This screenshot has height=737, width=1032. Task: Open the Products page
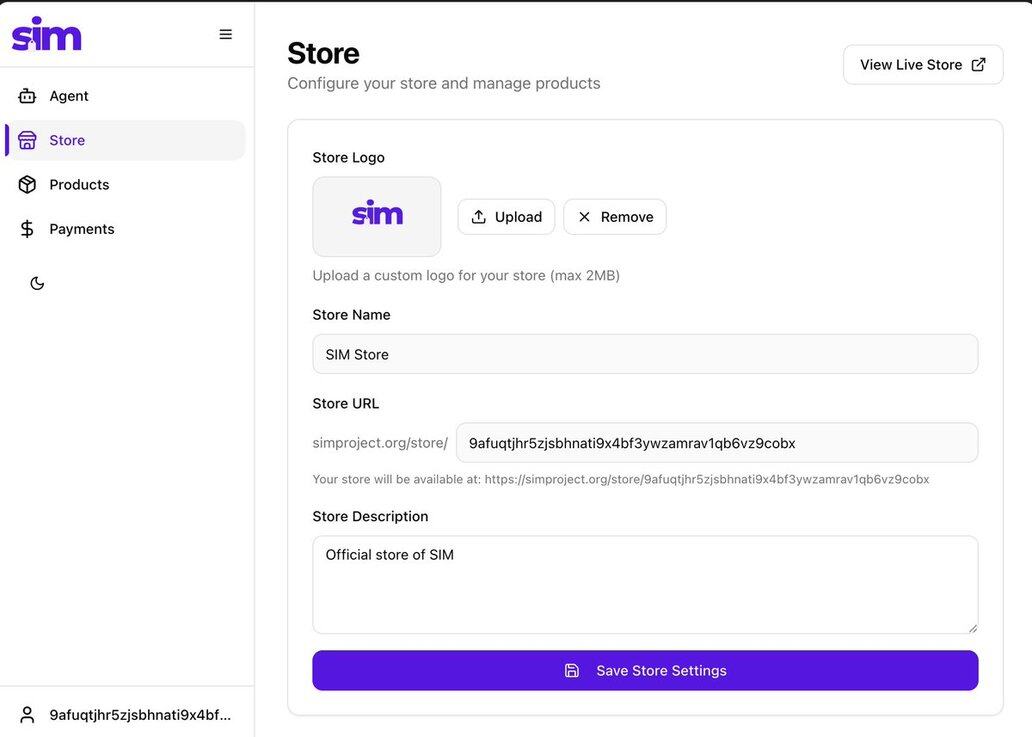pyautogui.click(x=79, y=185)
